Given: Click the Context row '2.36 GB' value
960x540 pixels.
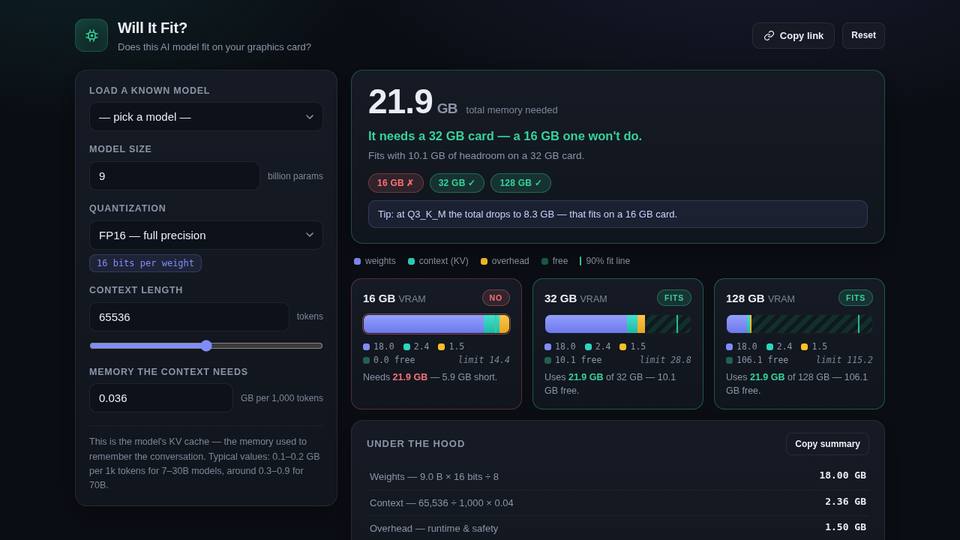Looking at the screenshot, I should [x=845, y=502].
